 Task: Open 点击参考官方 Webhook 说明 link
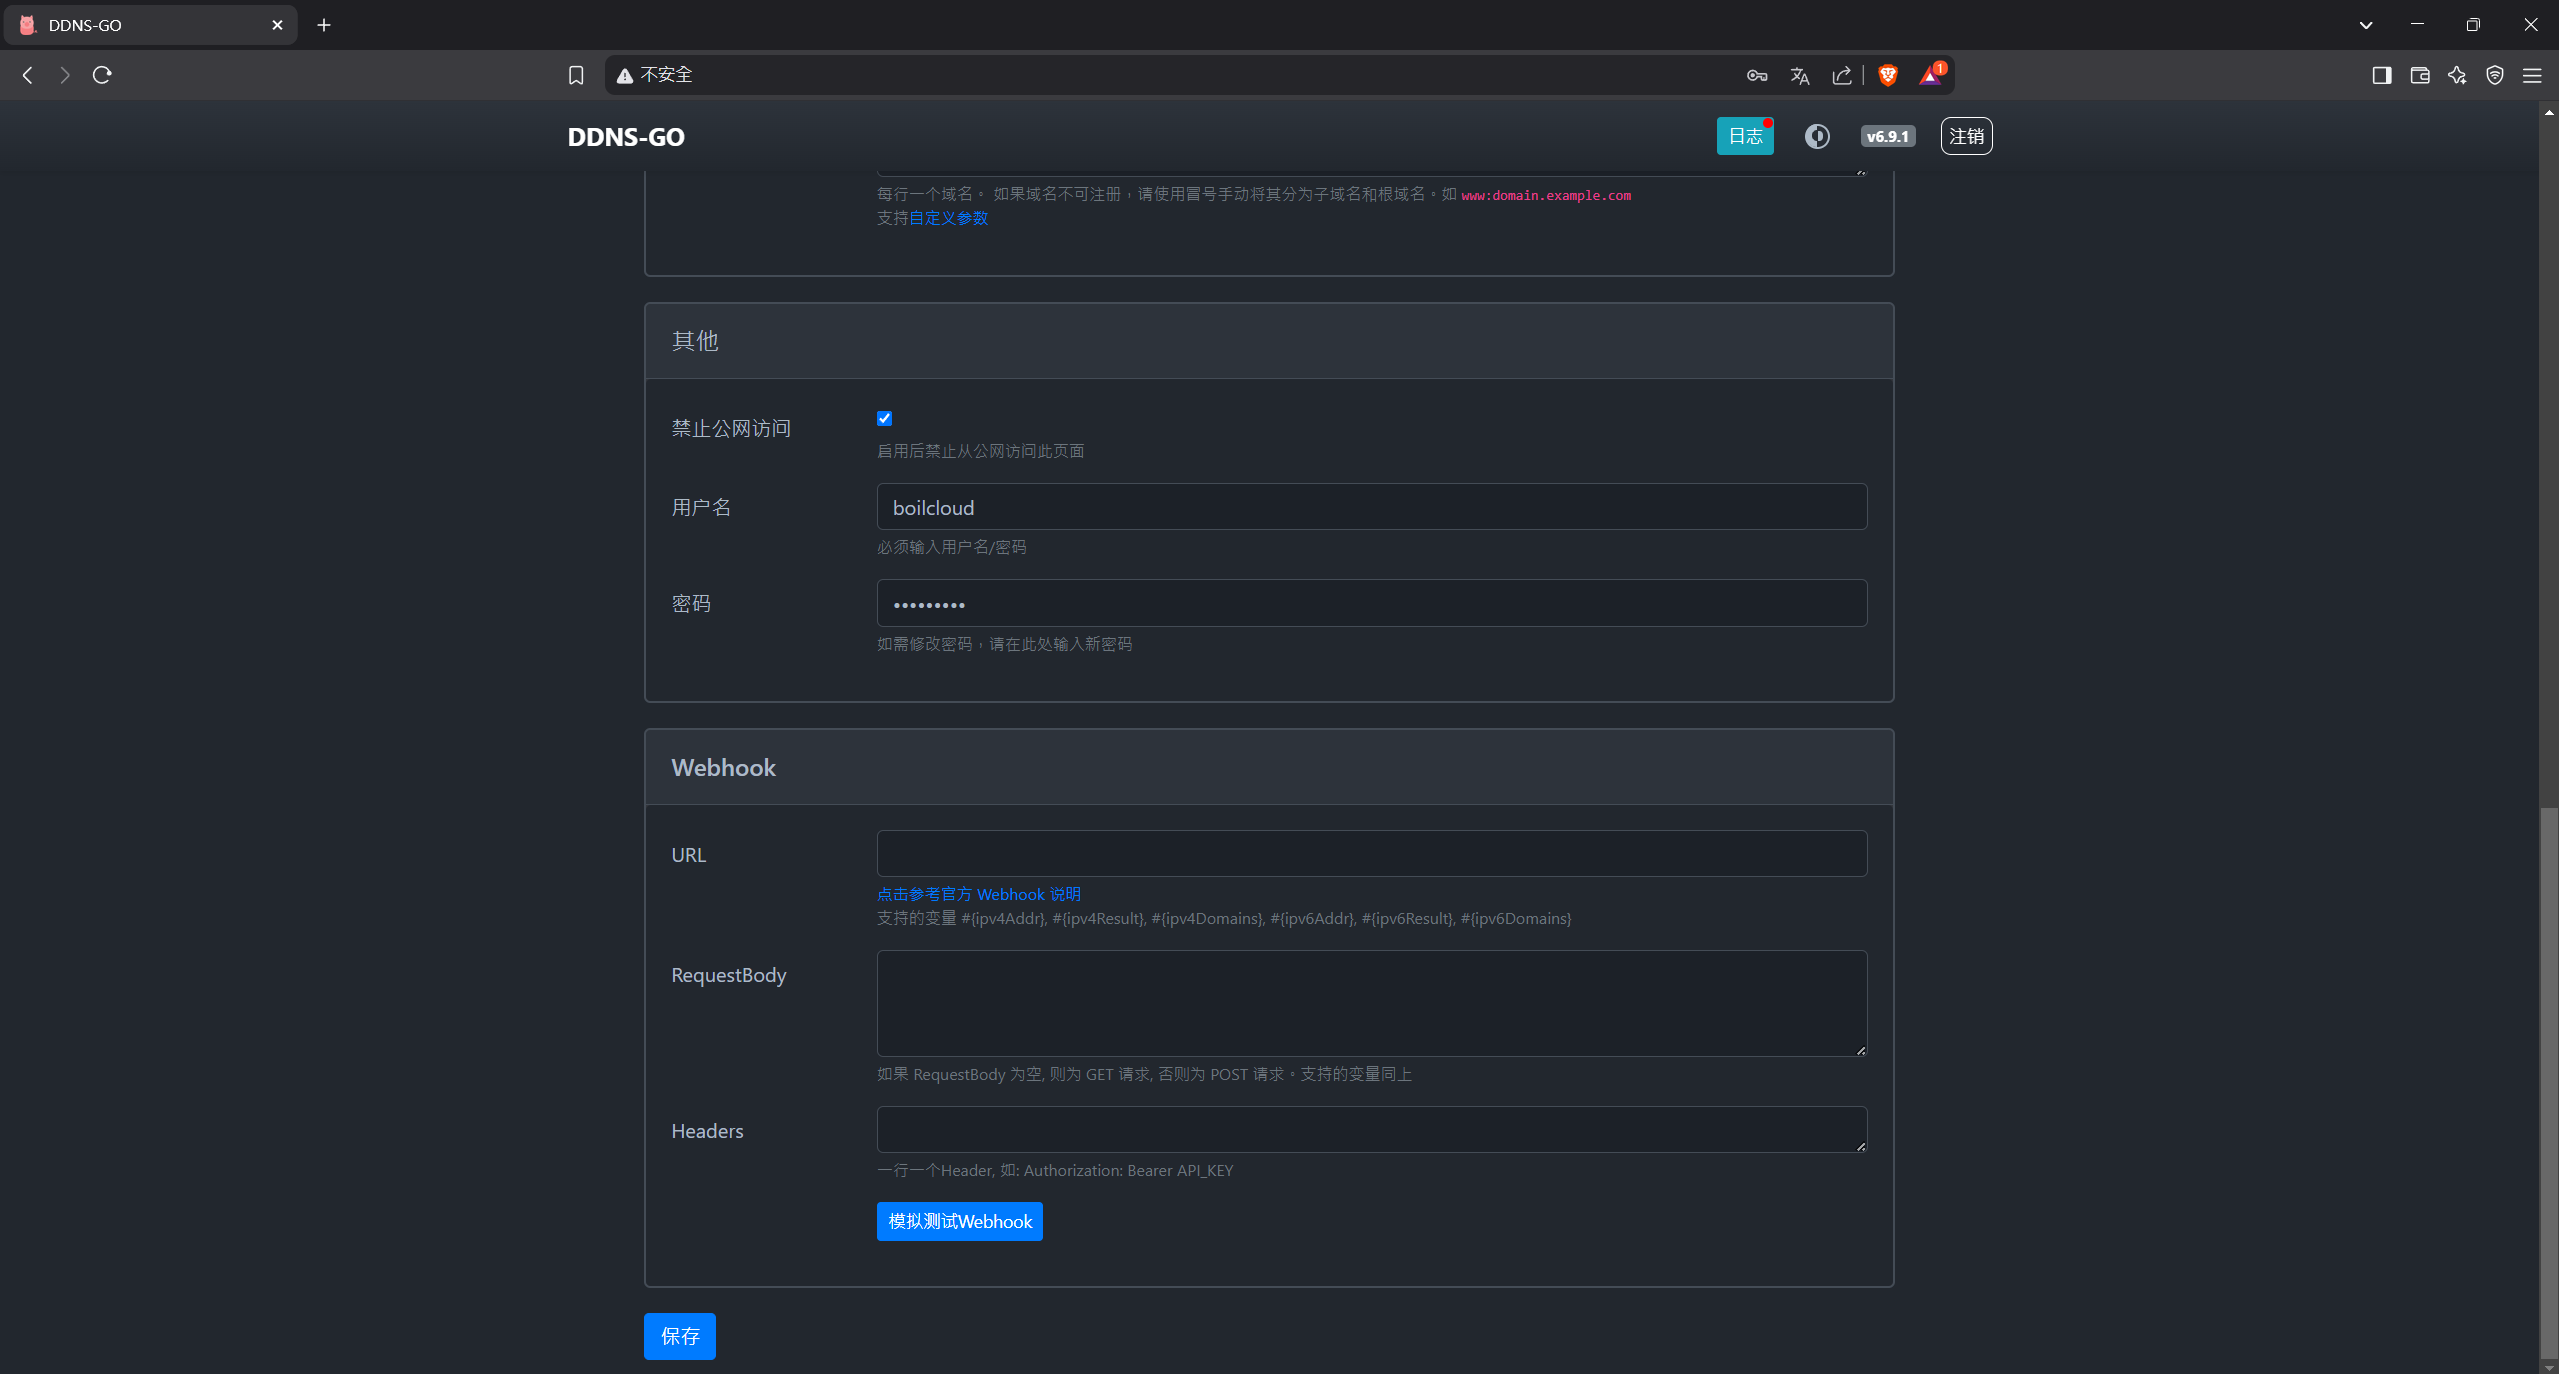pos(979,894)
